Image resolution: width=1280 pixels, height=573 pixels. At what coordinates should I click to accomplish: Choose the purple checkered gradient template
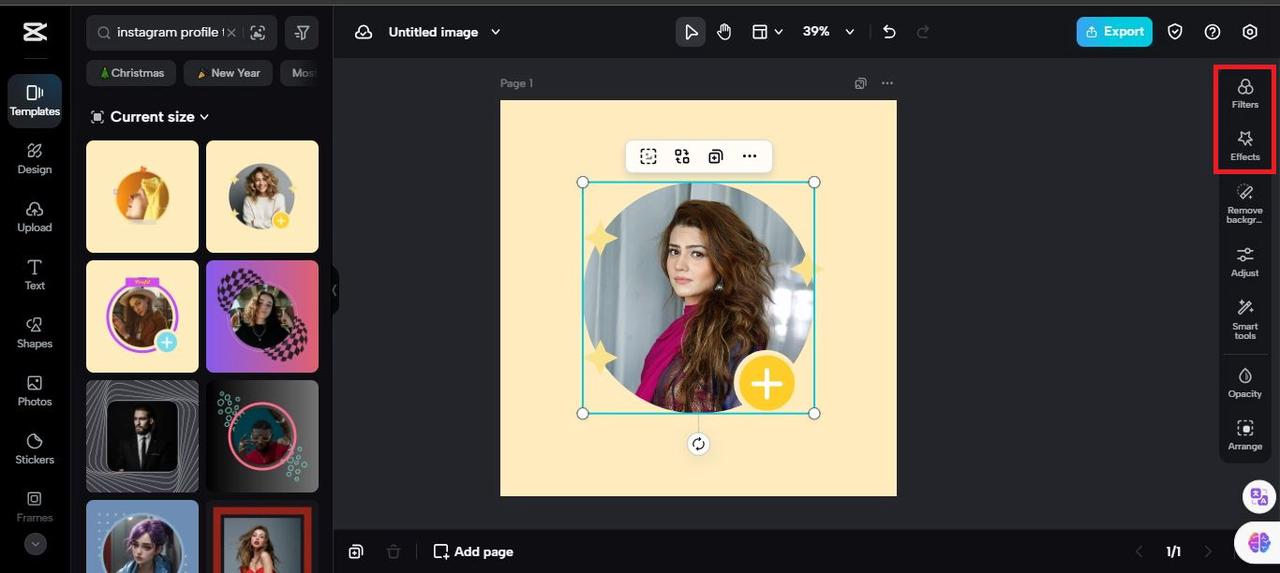point(262,316)
